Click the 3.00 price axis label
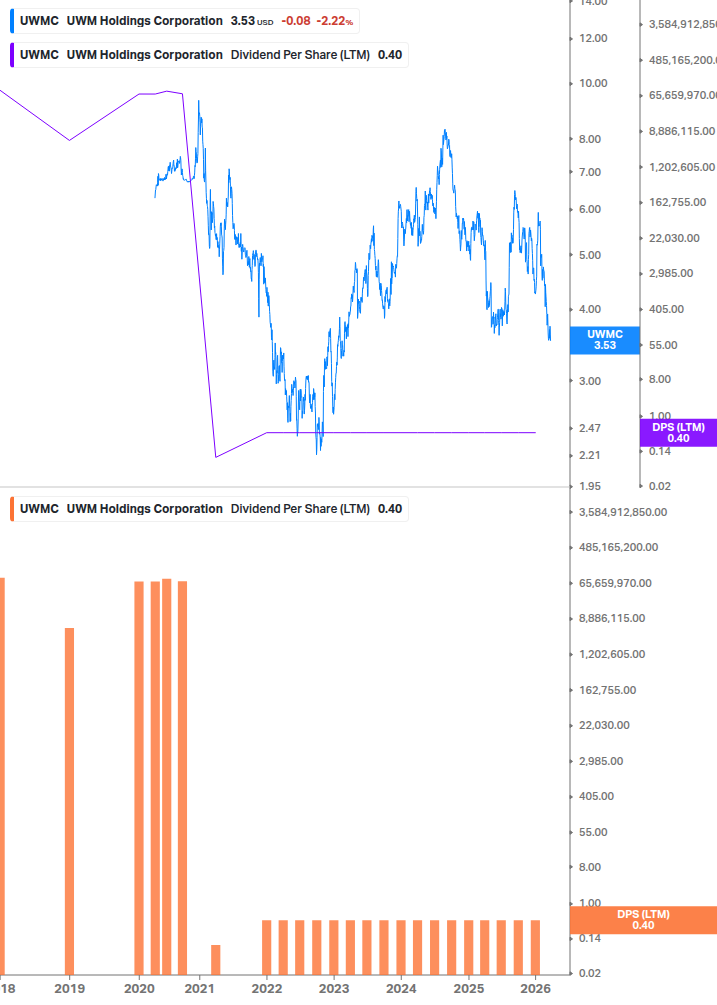This screenshot has height=1005, width=717. pyautogui.click(x=590, y=381)
